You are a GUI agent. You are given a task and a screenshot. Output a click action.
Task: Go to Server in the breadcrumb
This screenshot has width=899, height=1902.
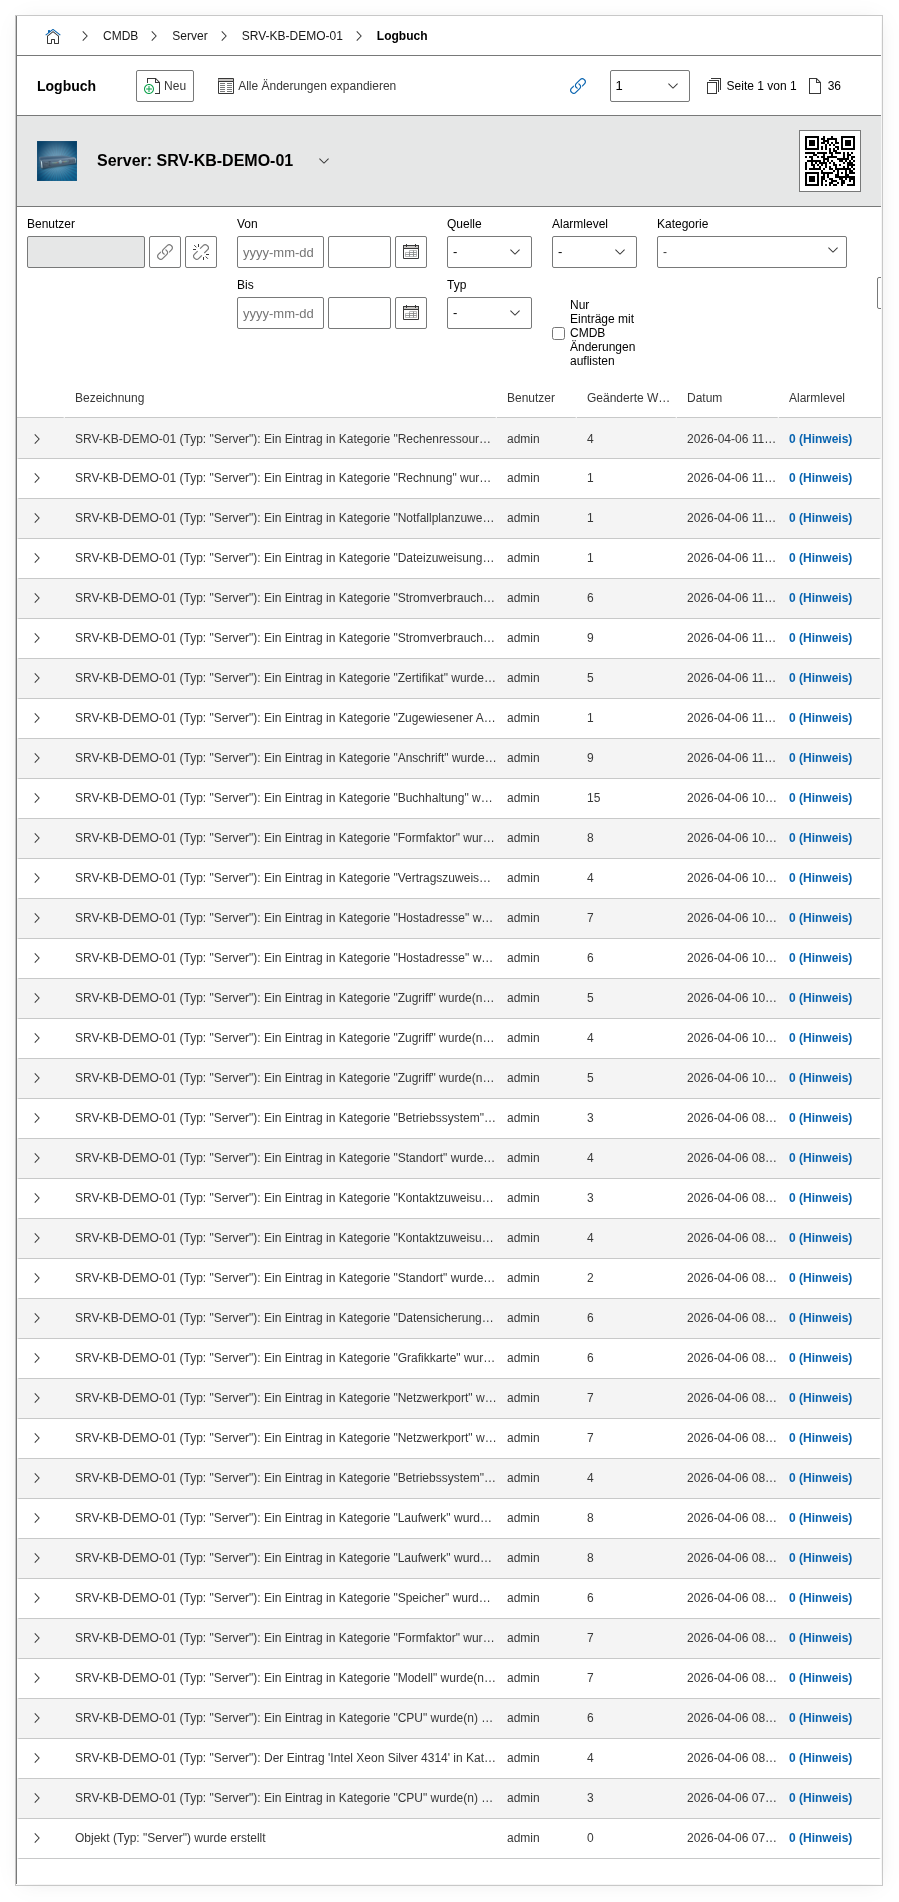(190, 36)
